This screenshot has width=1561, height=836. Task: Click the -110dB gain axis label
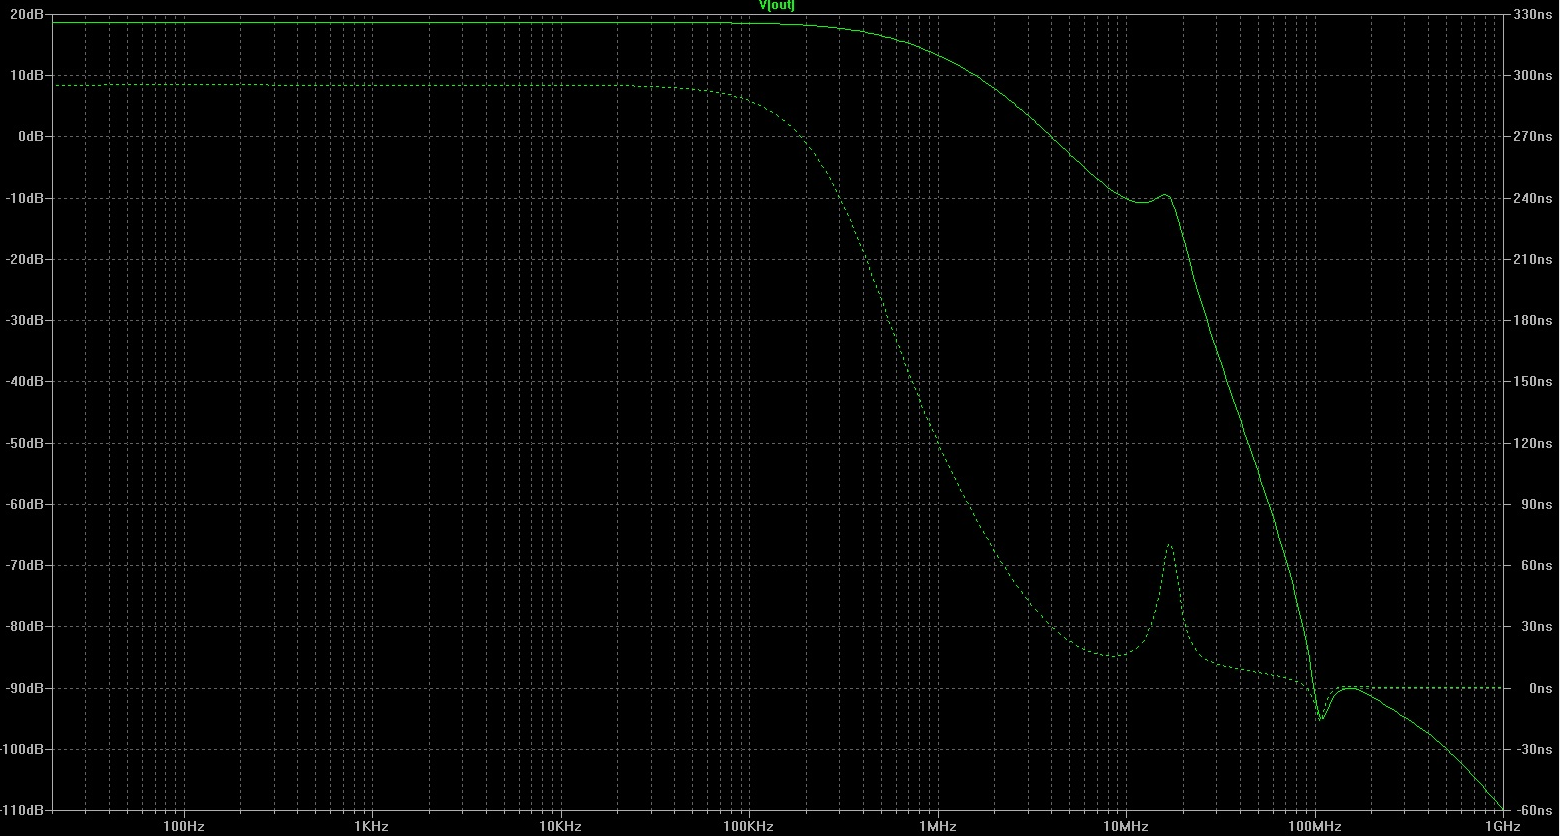[x=20, y=810]
